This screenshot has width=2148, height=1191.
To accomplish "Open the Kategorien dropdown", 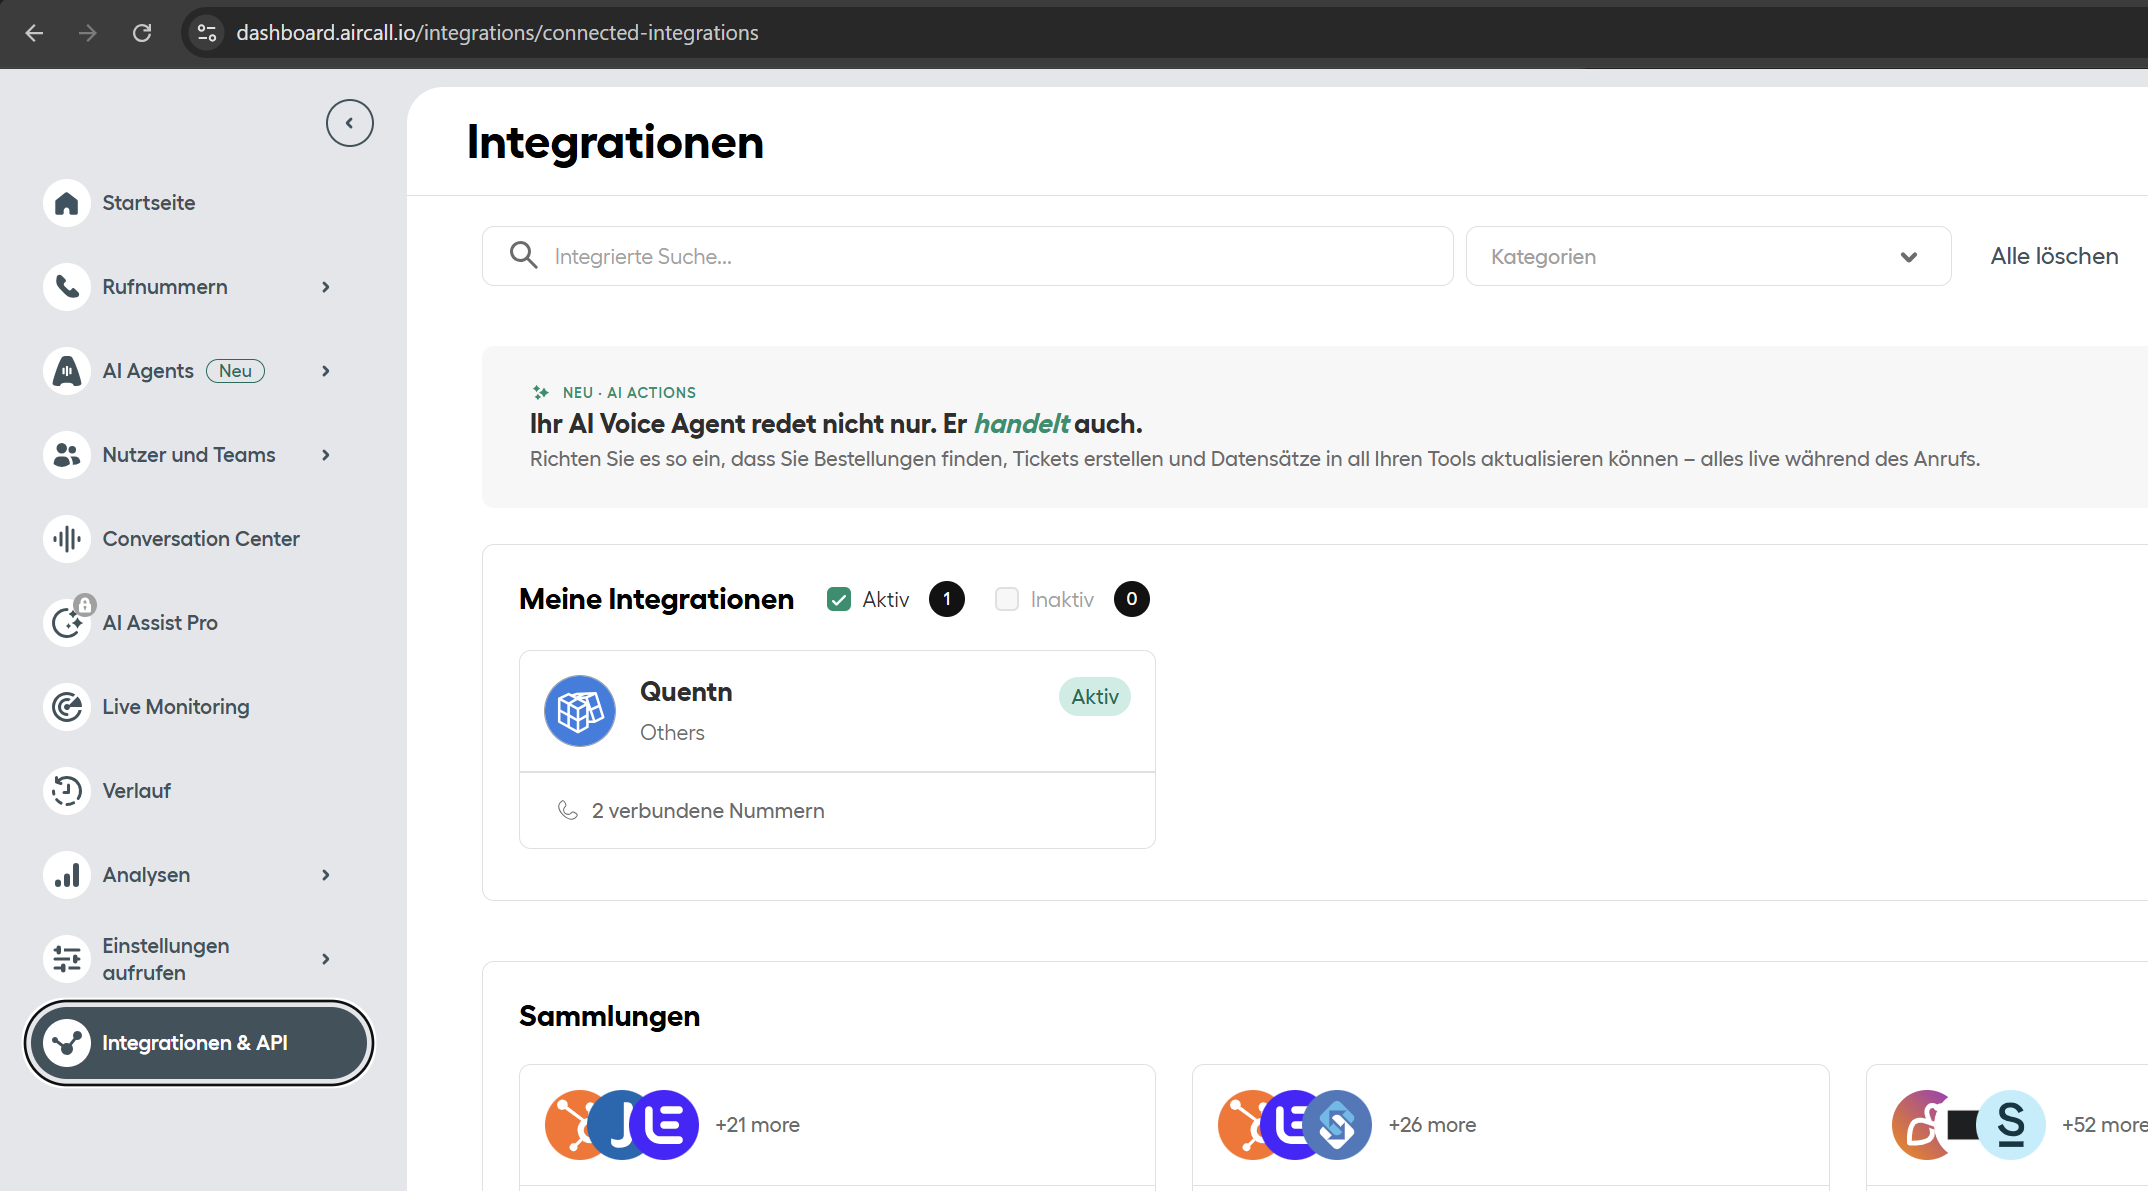I will click(x=1708, y=256).
